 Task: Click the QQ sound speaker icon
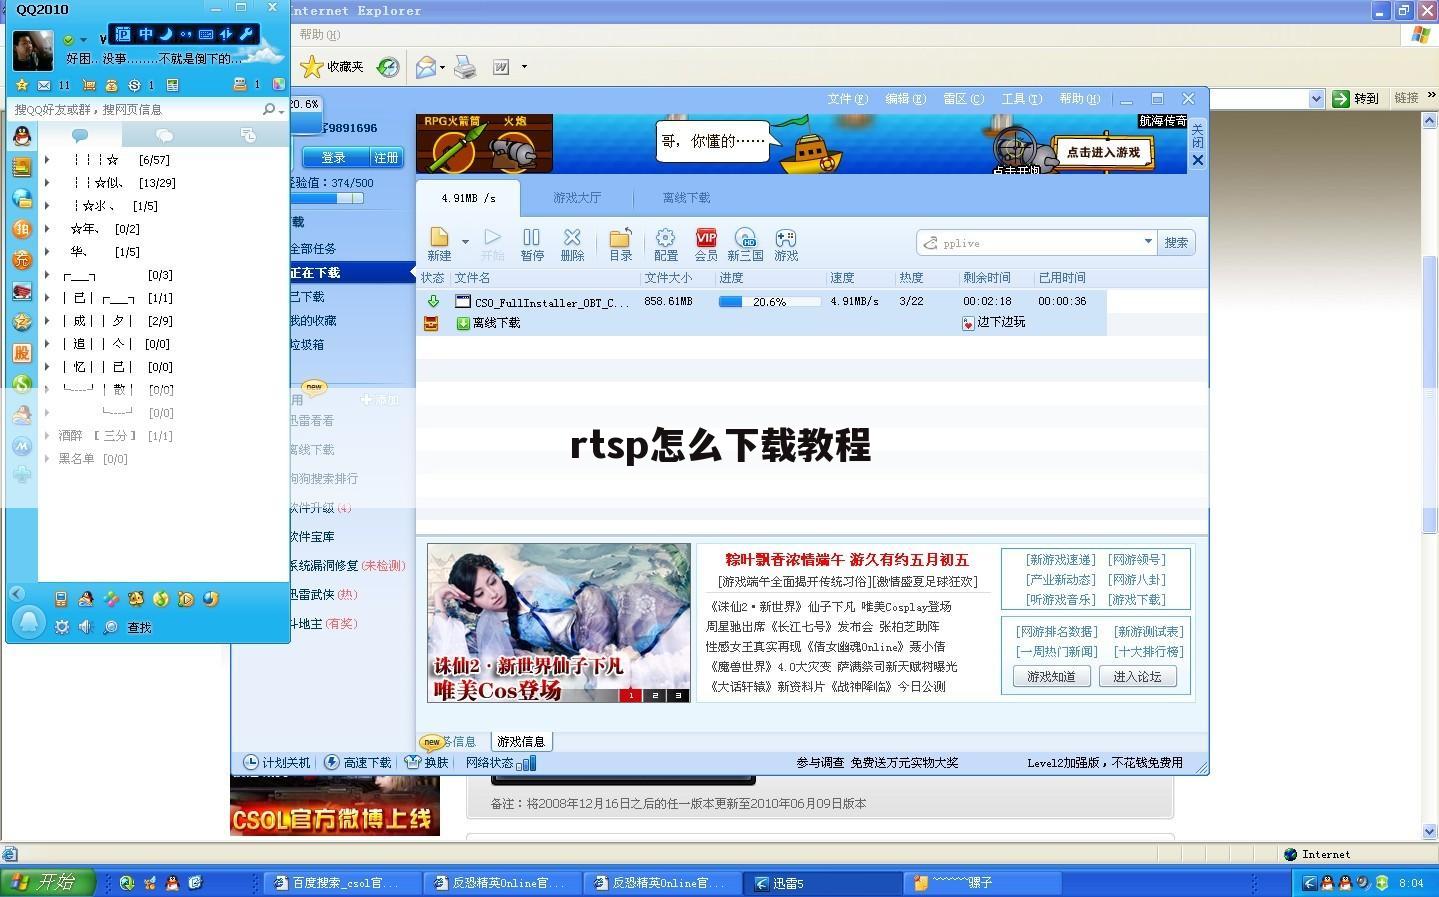pos(86,627)
